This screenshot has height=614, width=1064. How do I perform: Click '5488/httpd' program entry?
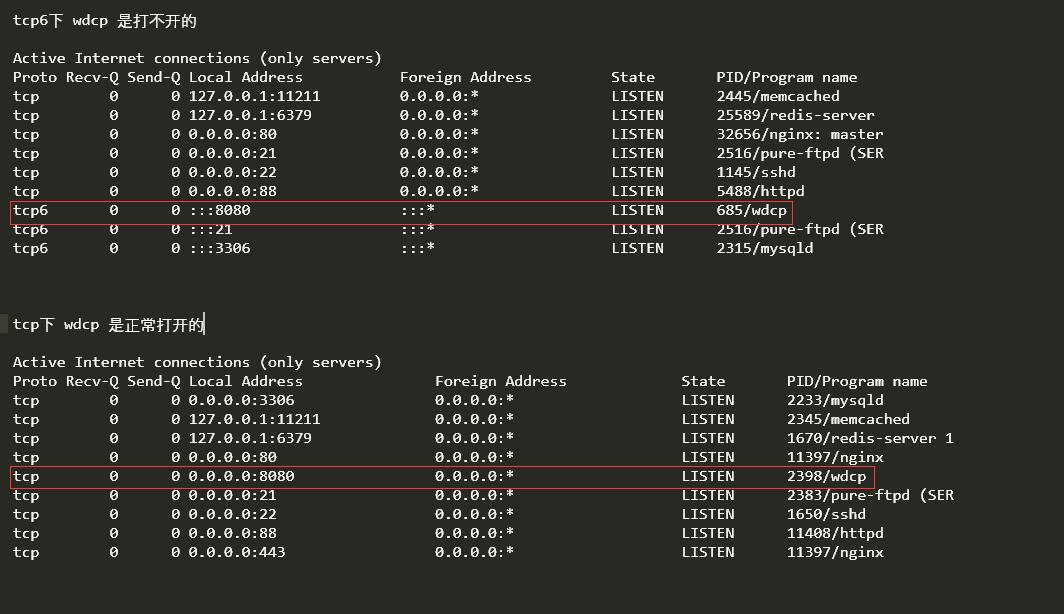761,192
